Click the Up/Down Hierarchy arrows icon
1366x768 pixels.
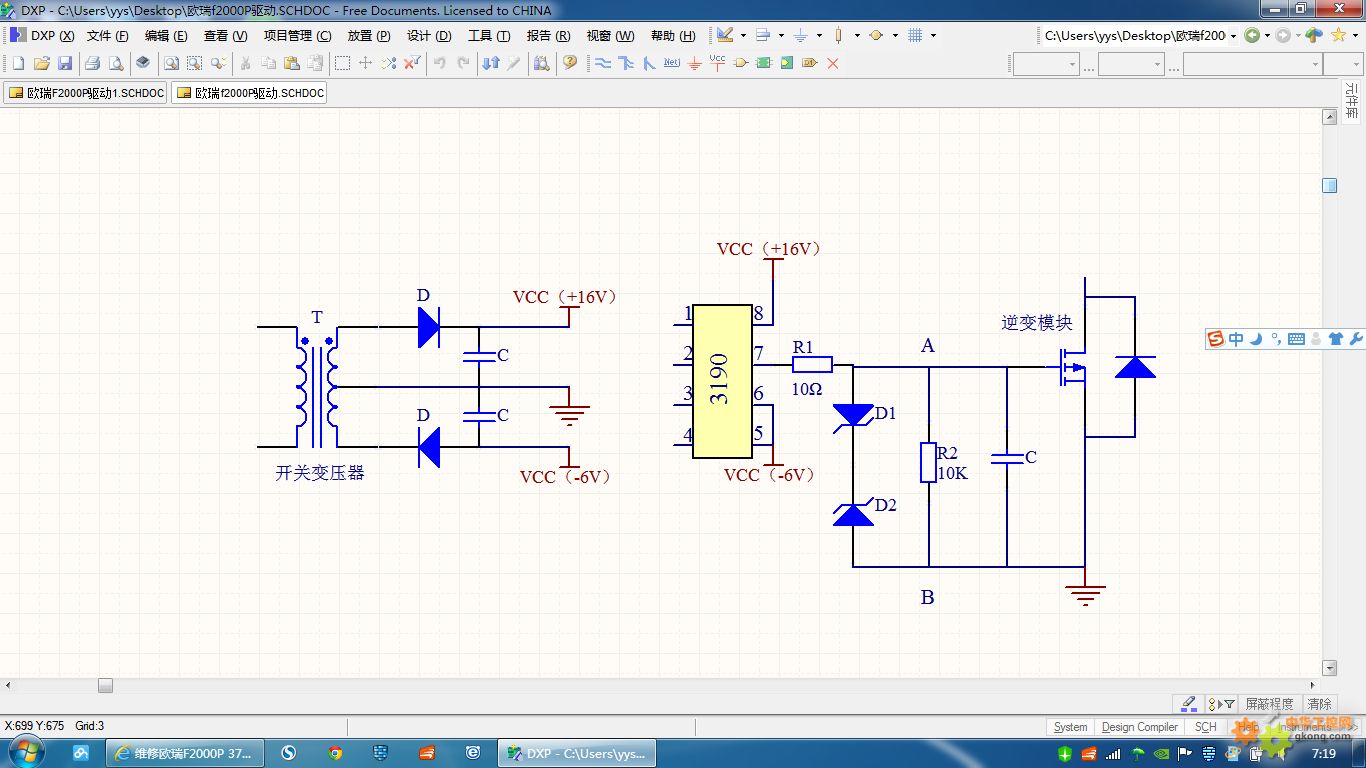click(490, 63)
